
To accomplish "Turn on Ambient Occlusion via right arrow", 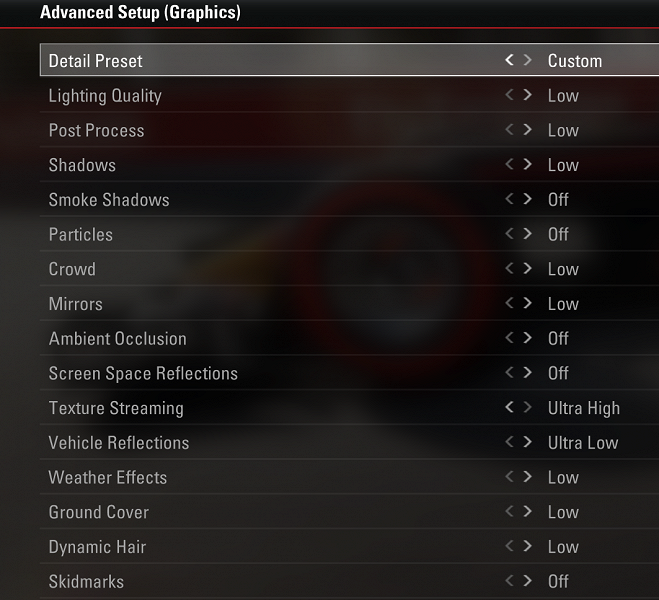I will [x=527, y=338].
